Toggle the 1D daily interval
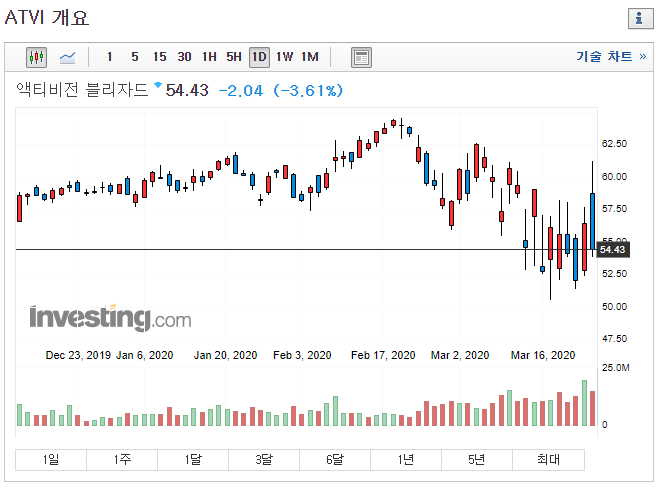Viewport: 665px width, 489px height. click(259, 57)
